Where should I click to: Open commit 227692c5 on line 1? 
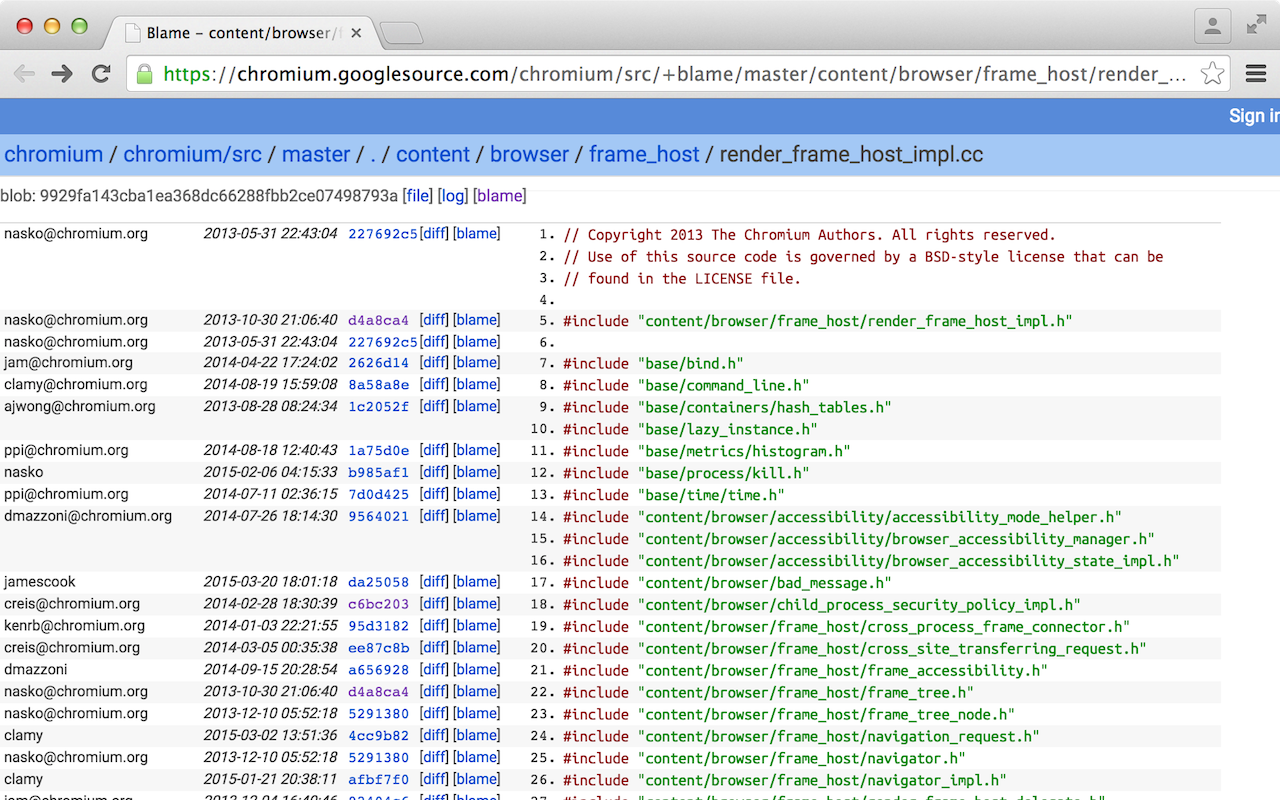point(383,234)
